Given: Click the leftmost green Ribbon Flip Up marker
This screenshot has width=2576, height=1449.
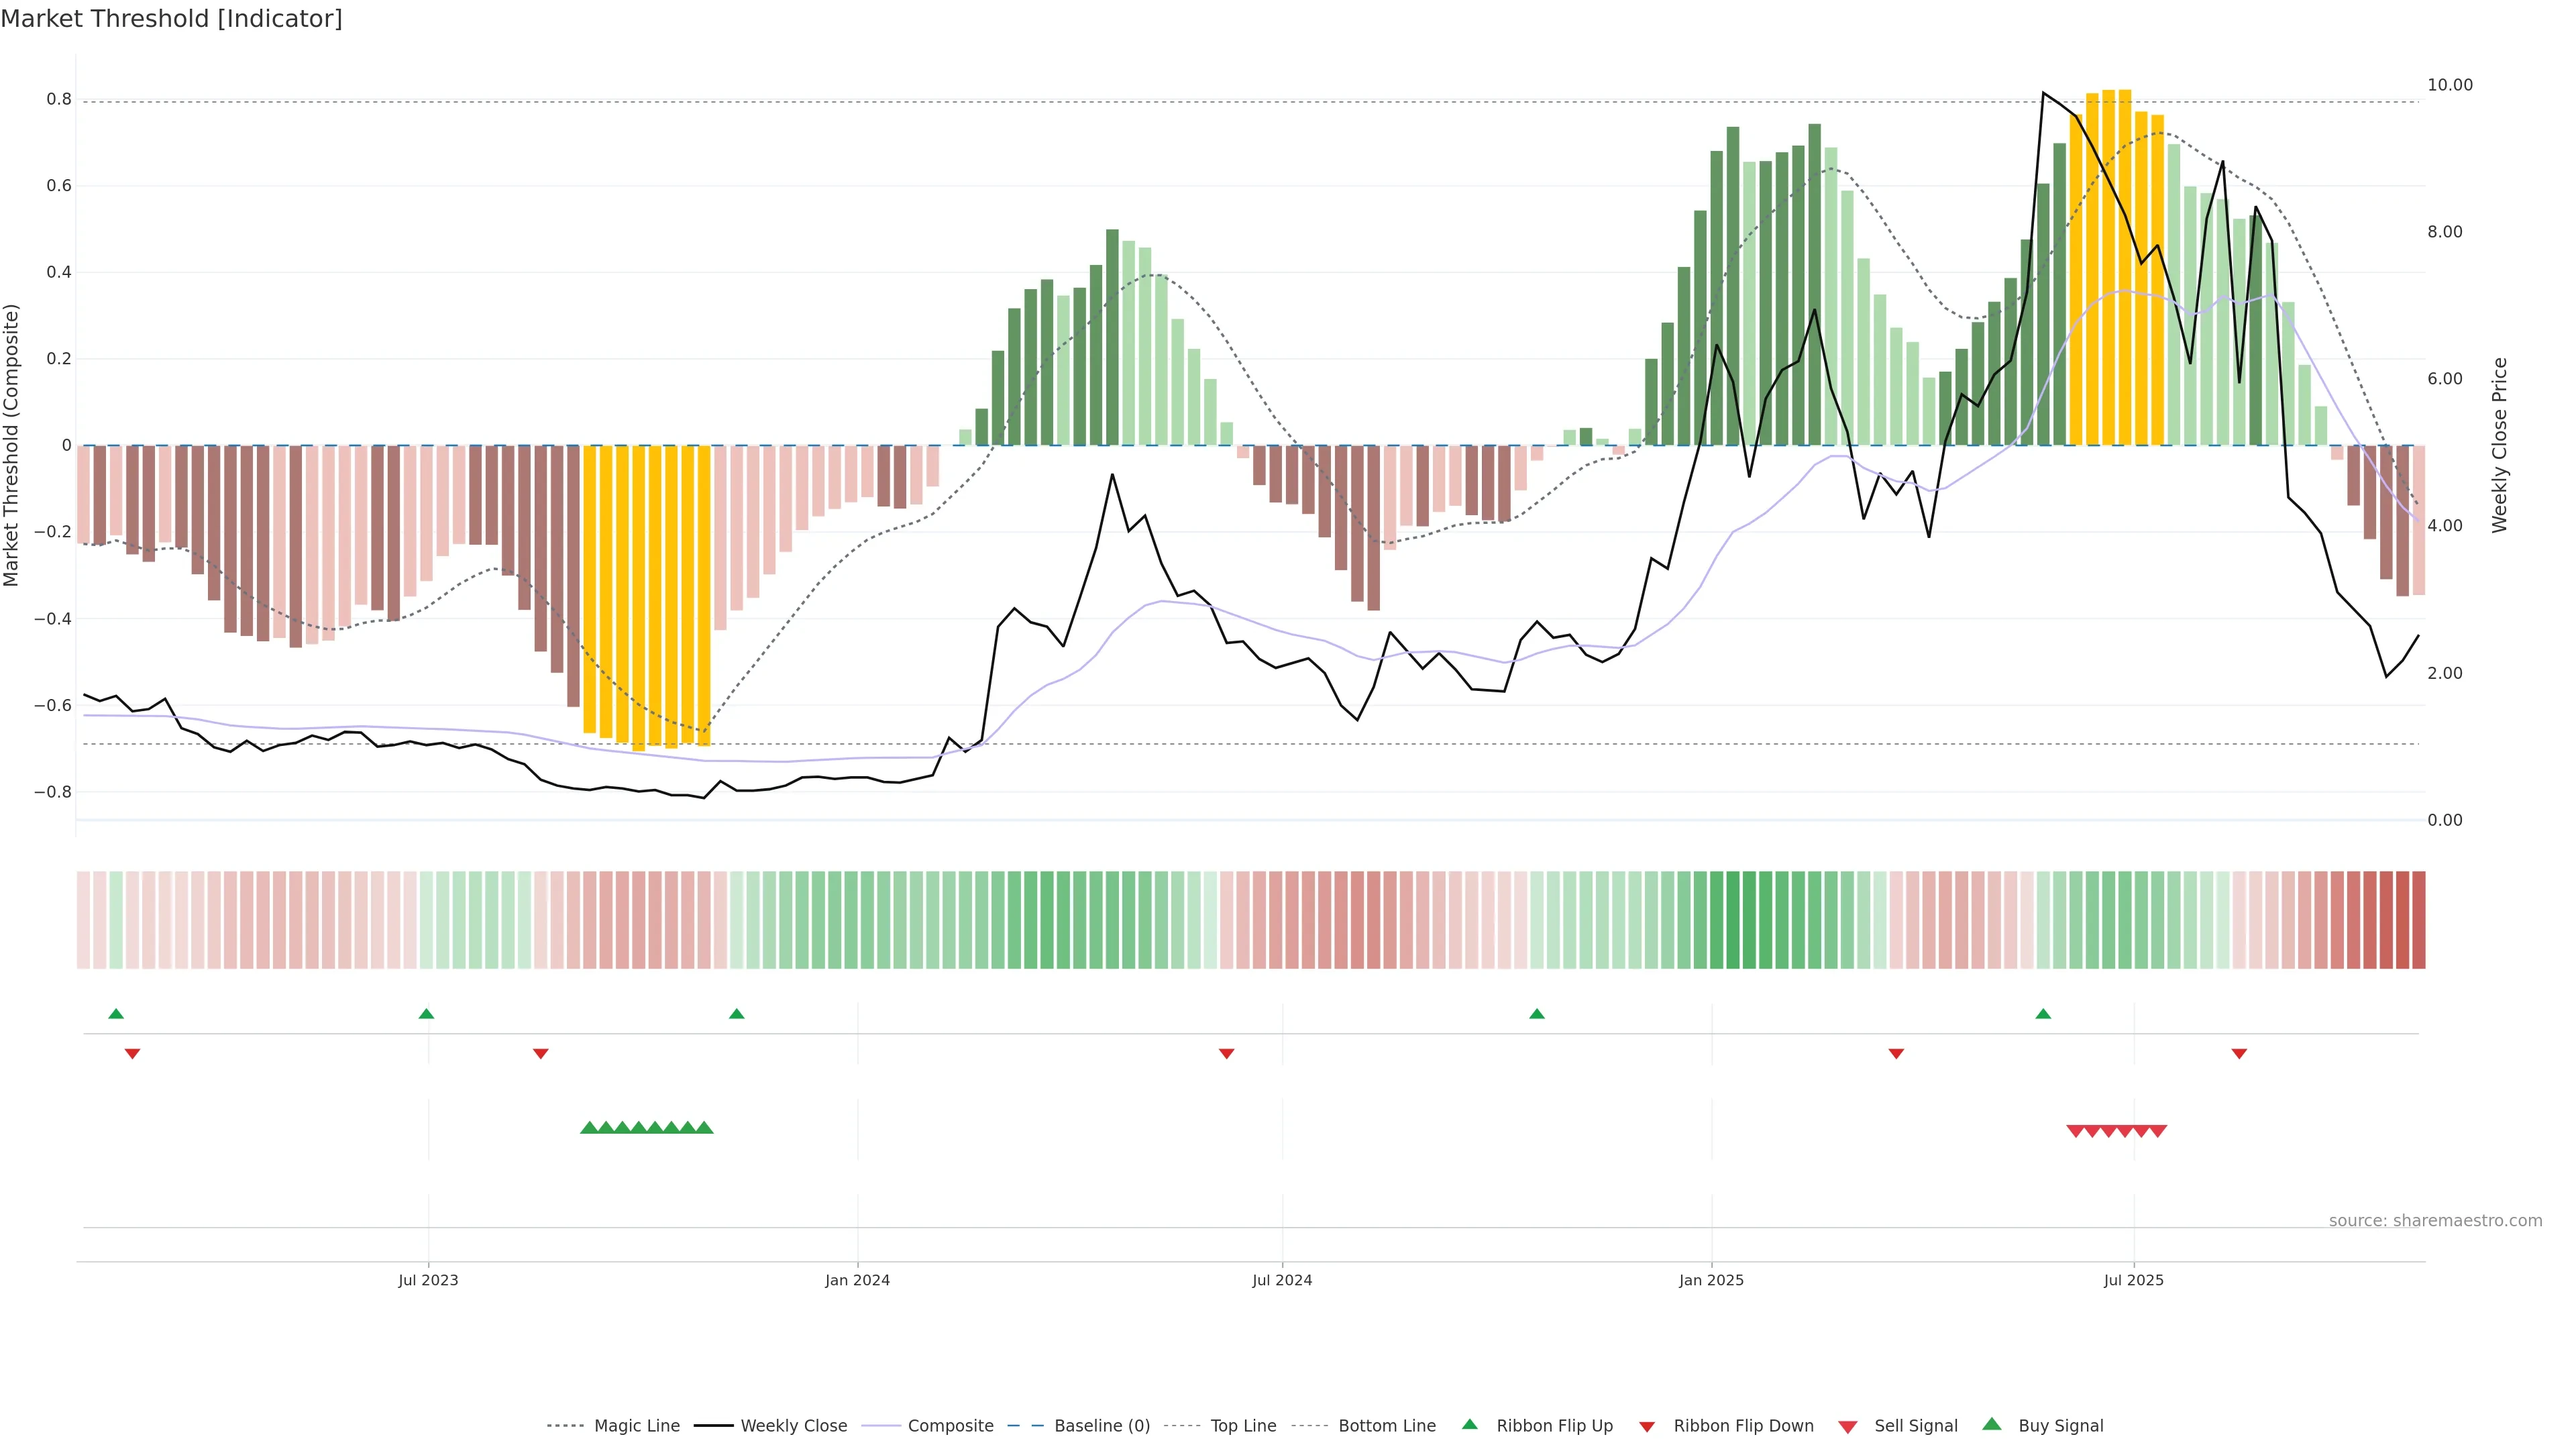Looking at the screenshot, I should 116,1014.
